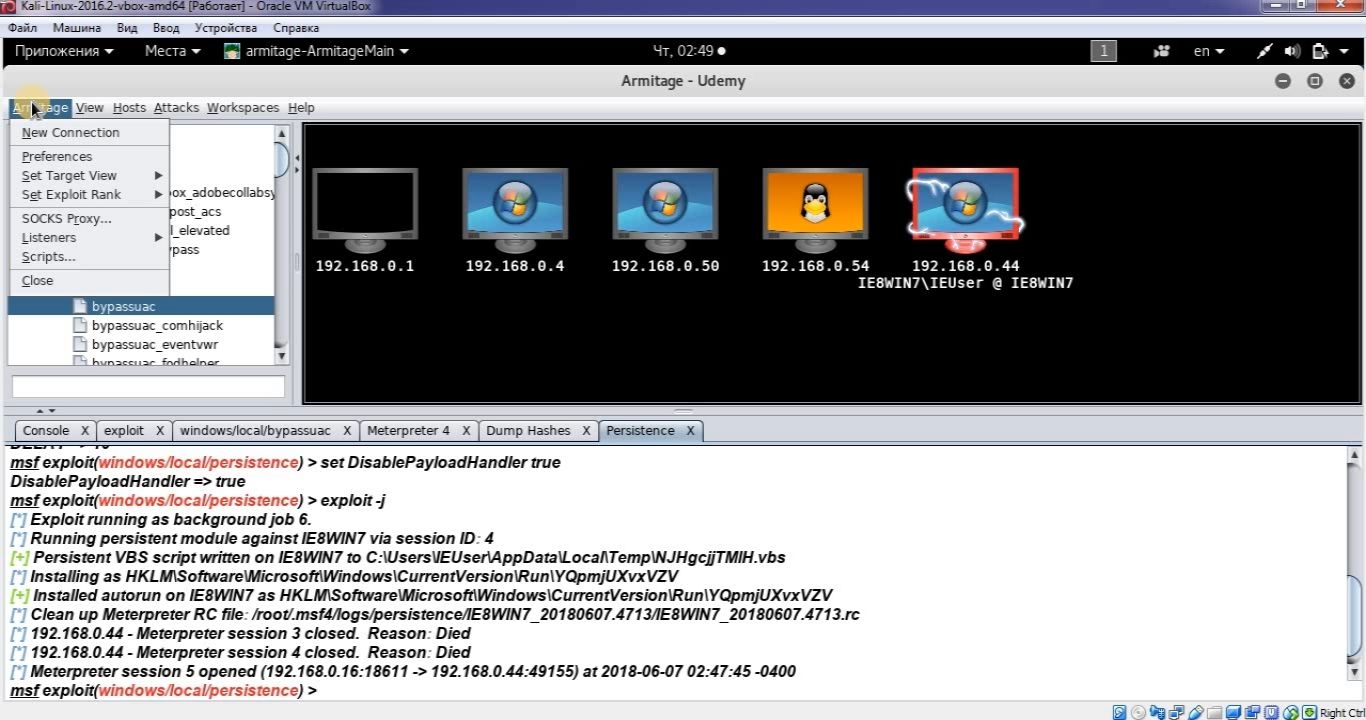Screen dimensions: 1366x720
Task: Open the Attacks menu
Action: pos(176,108)
